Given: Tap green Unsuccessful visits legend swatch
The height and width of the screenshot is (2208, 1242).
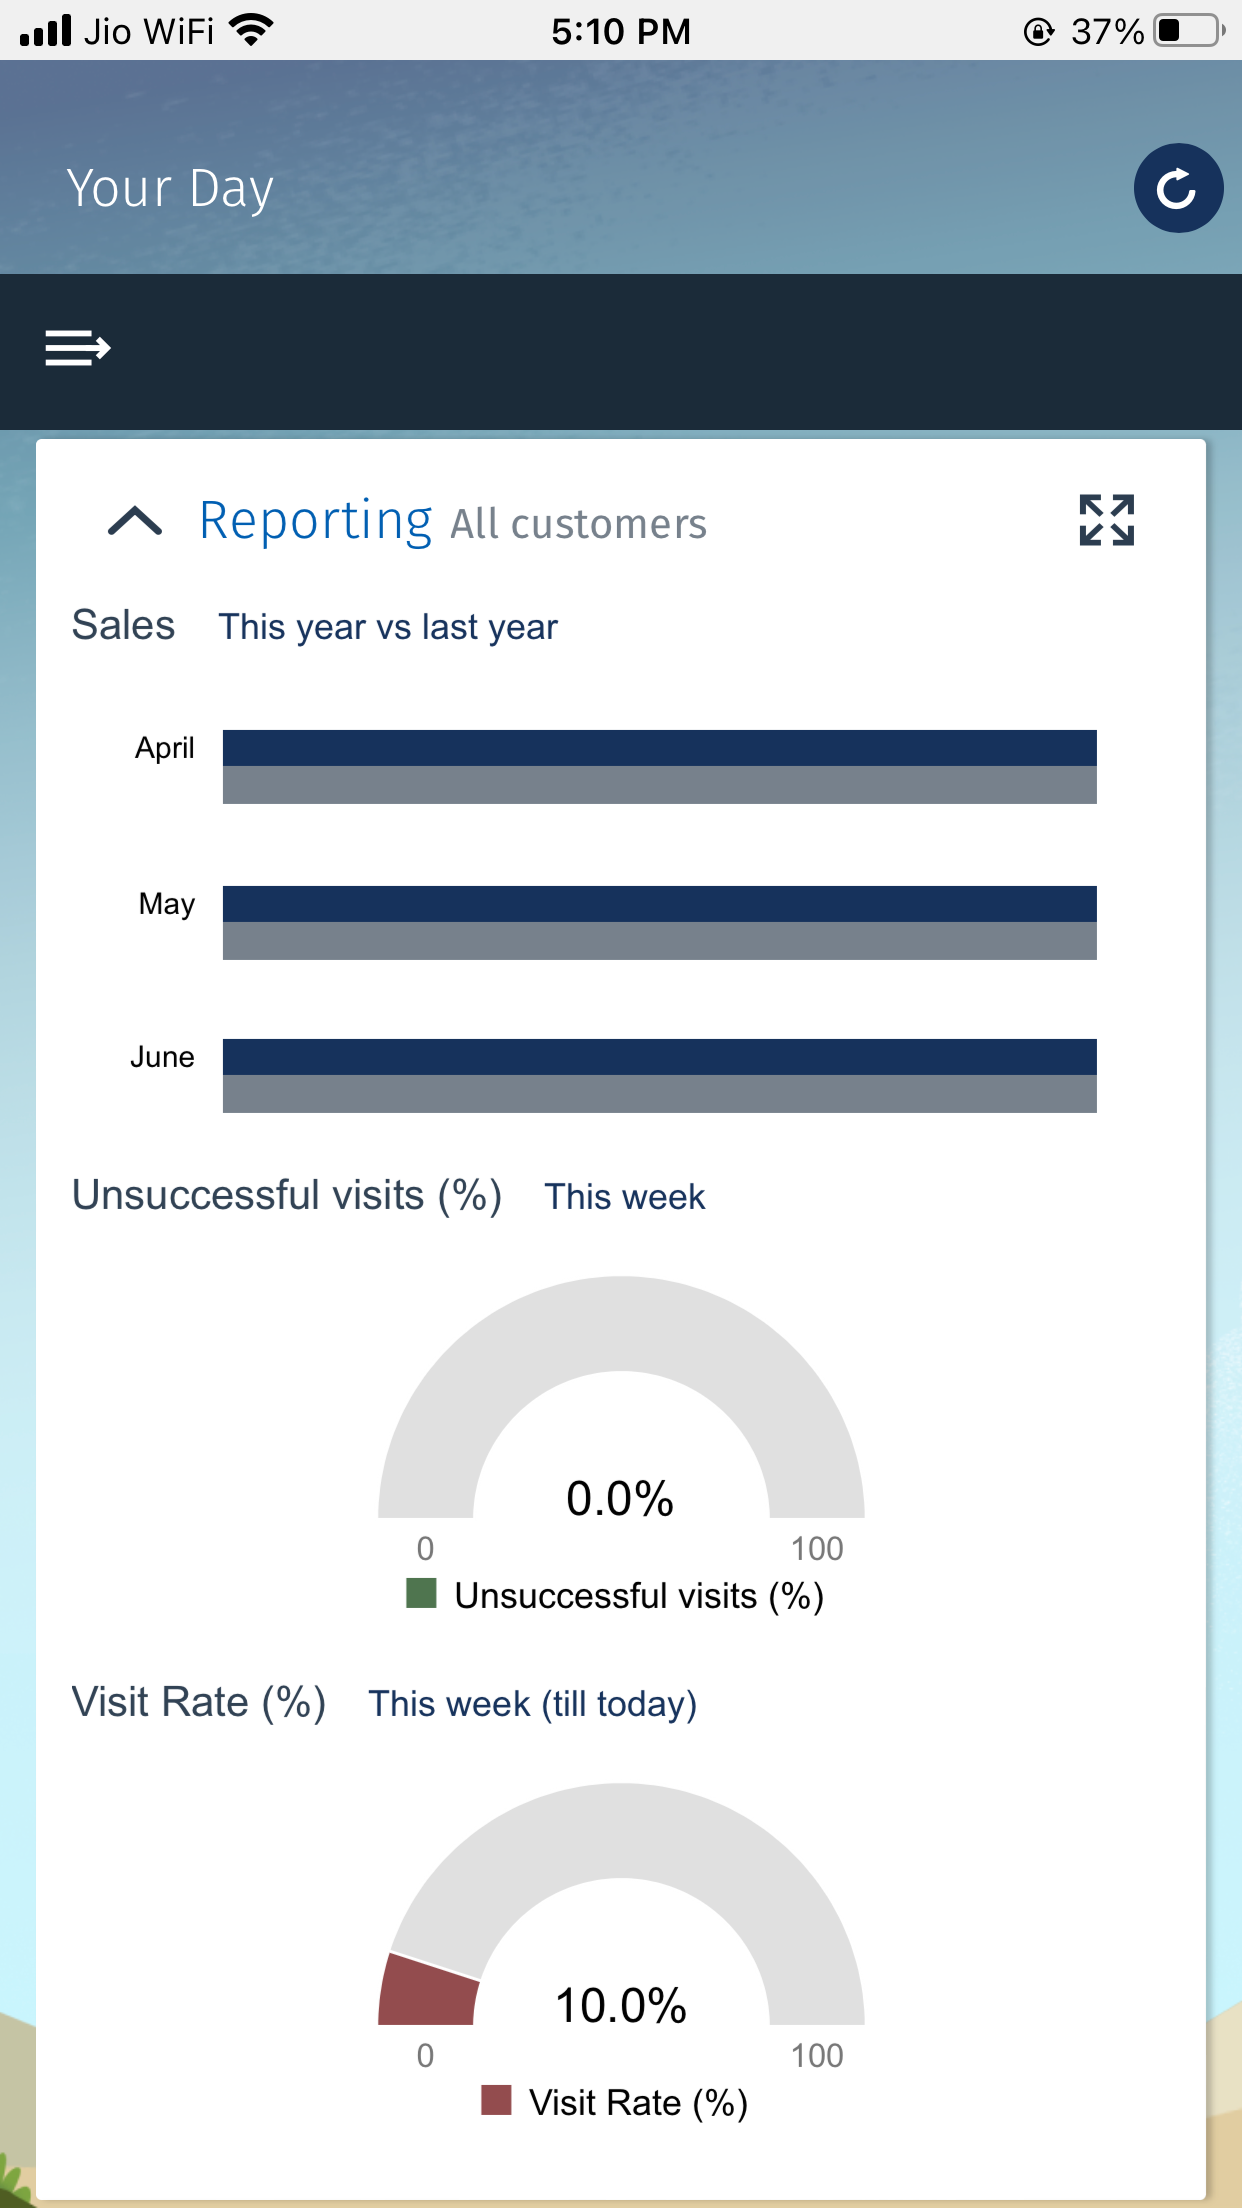Looking at the screenshot, I should pyautogui.click(x=421, y=1593).
